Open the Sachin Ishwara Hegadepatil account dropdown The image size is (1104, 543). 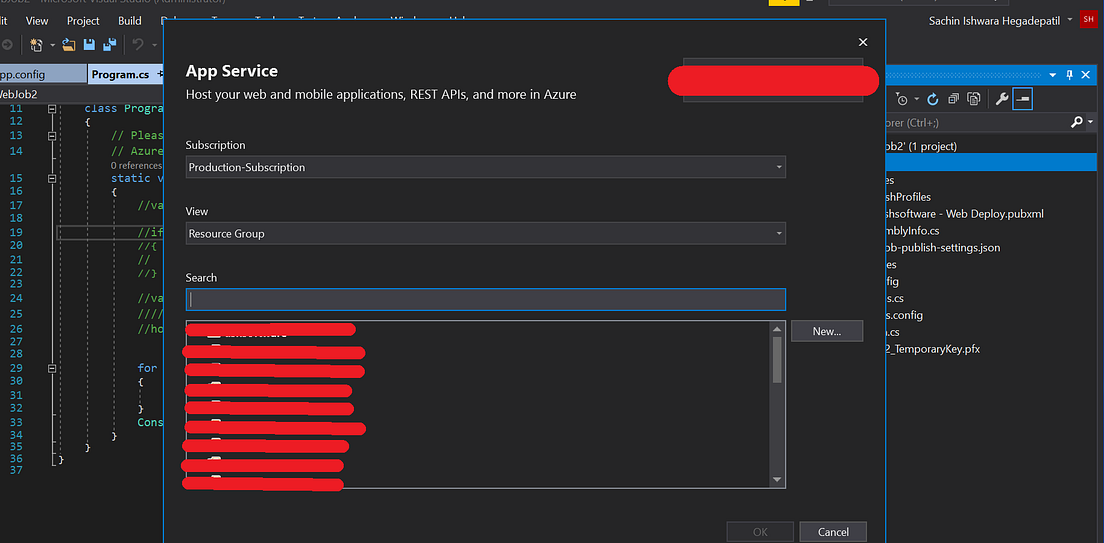coord(1070,20)
